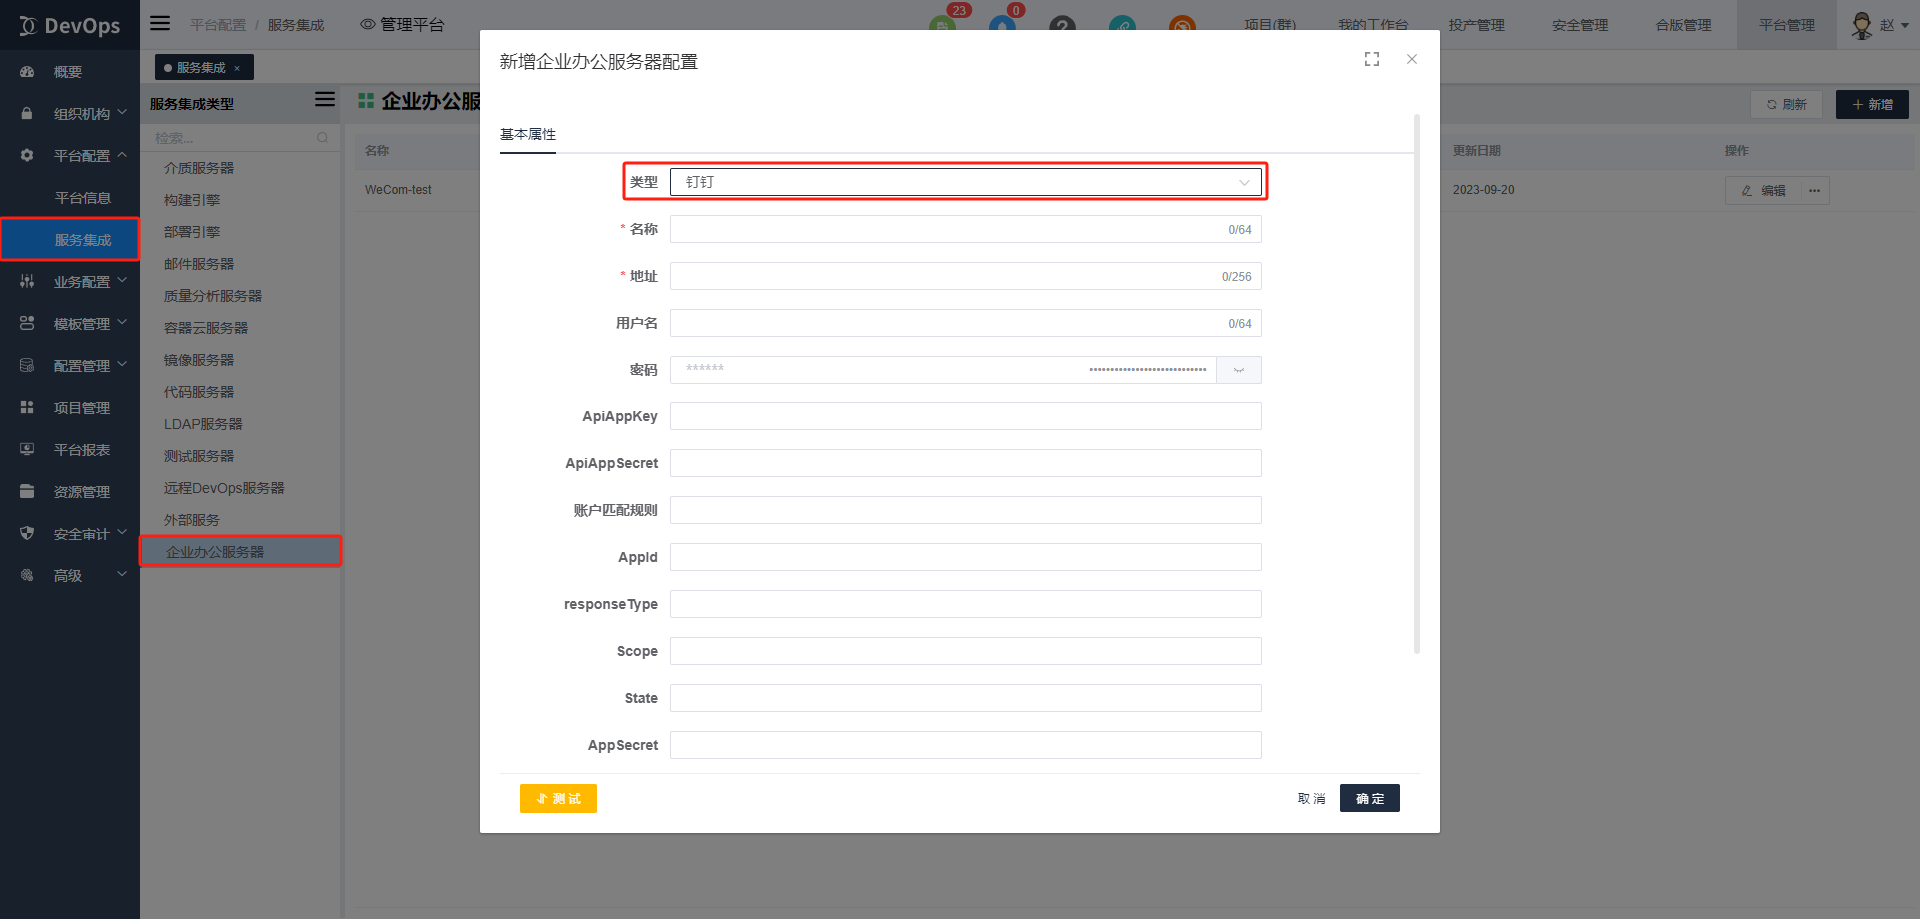Click the 概要 dashboard icon in sidebar
This screenshot has width=1920, height=919.
pos(27,72)
